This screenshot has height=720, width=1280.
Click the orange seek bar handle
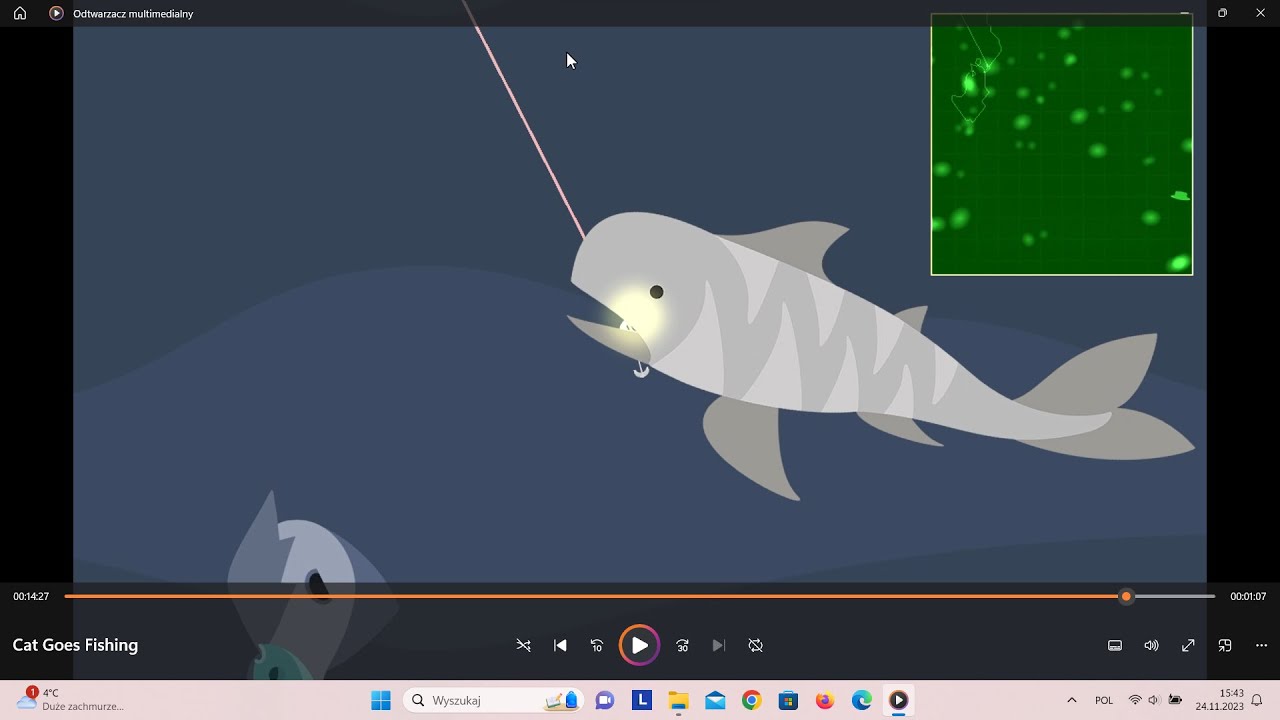[1126, 596]
